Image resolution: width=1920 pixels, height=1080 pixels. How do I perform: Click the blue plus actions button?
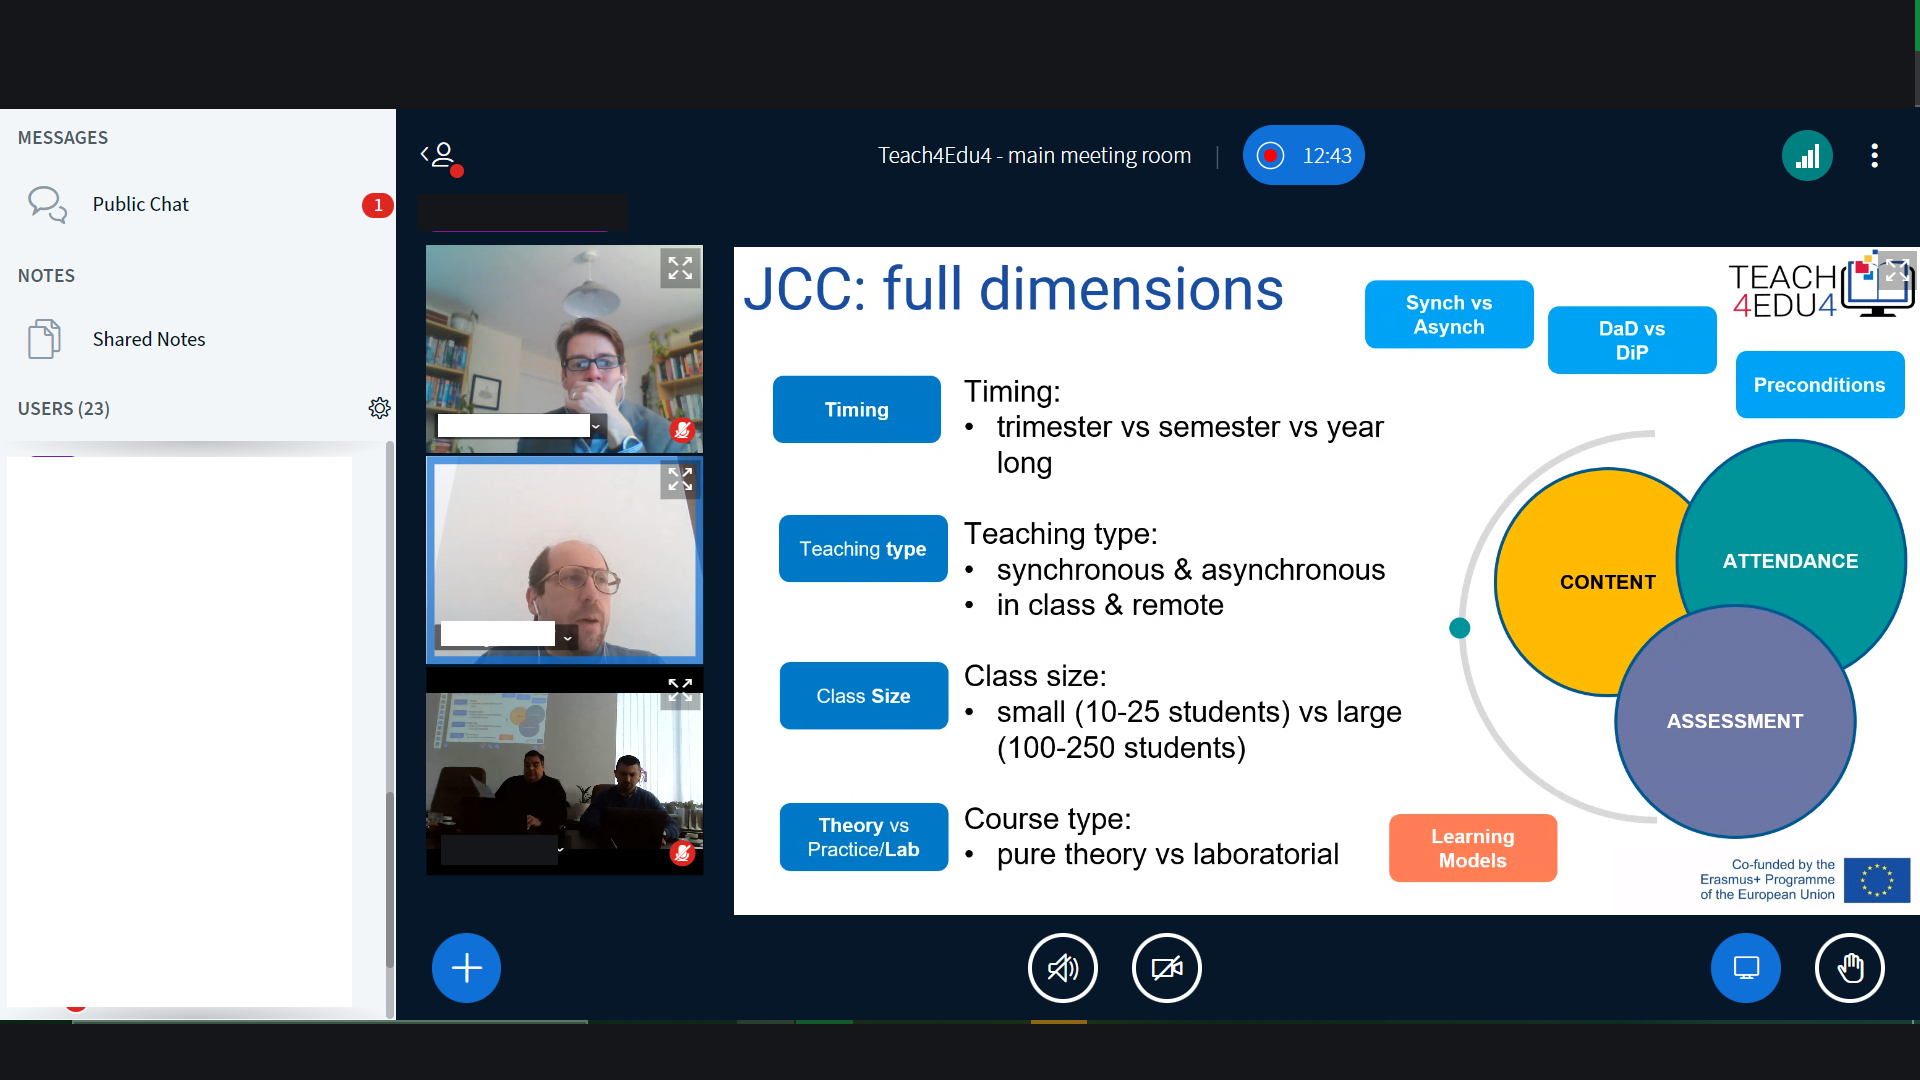(466, 968)
